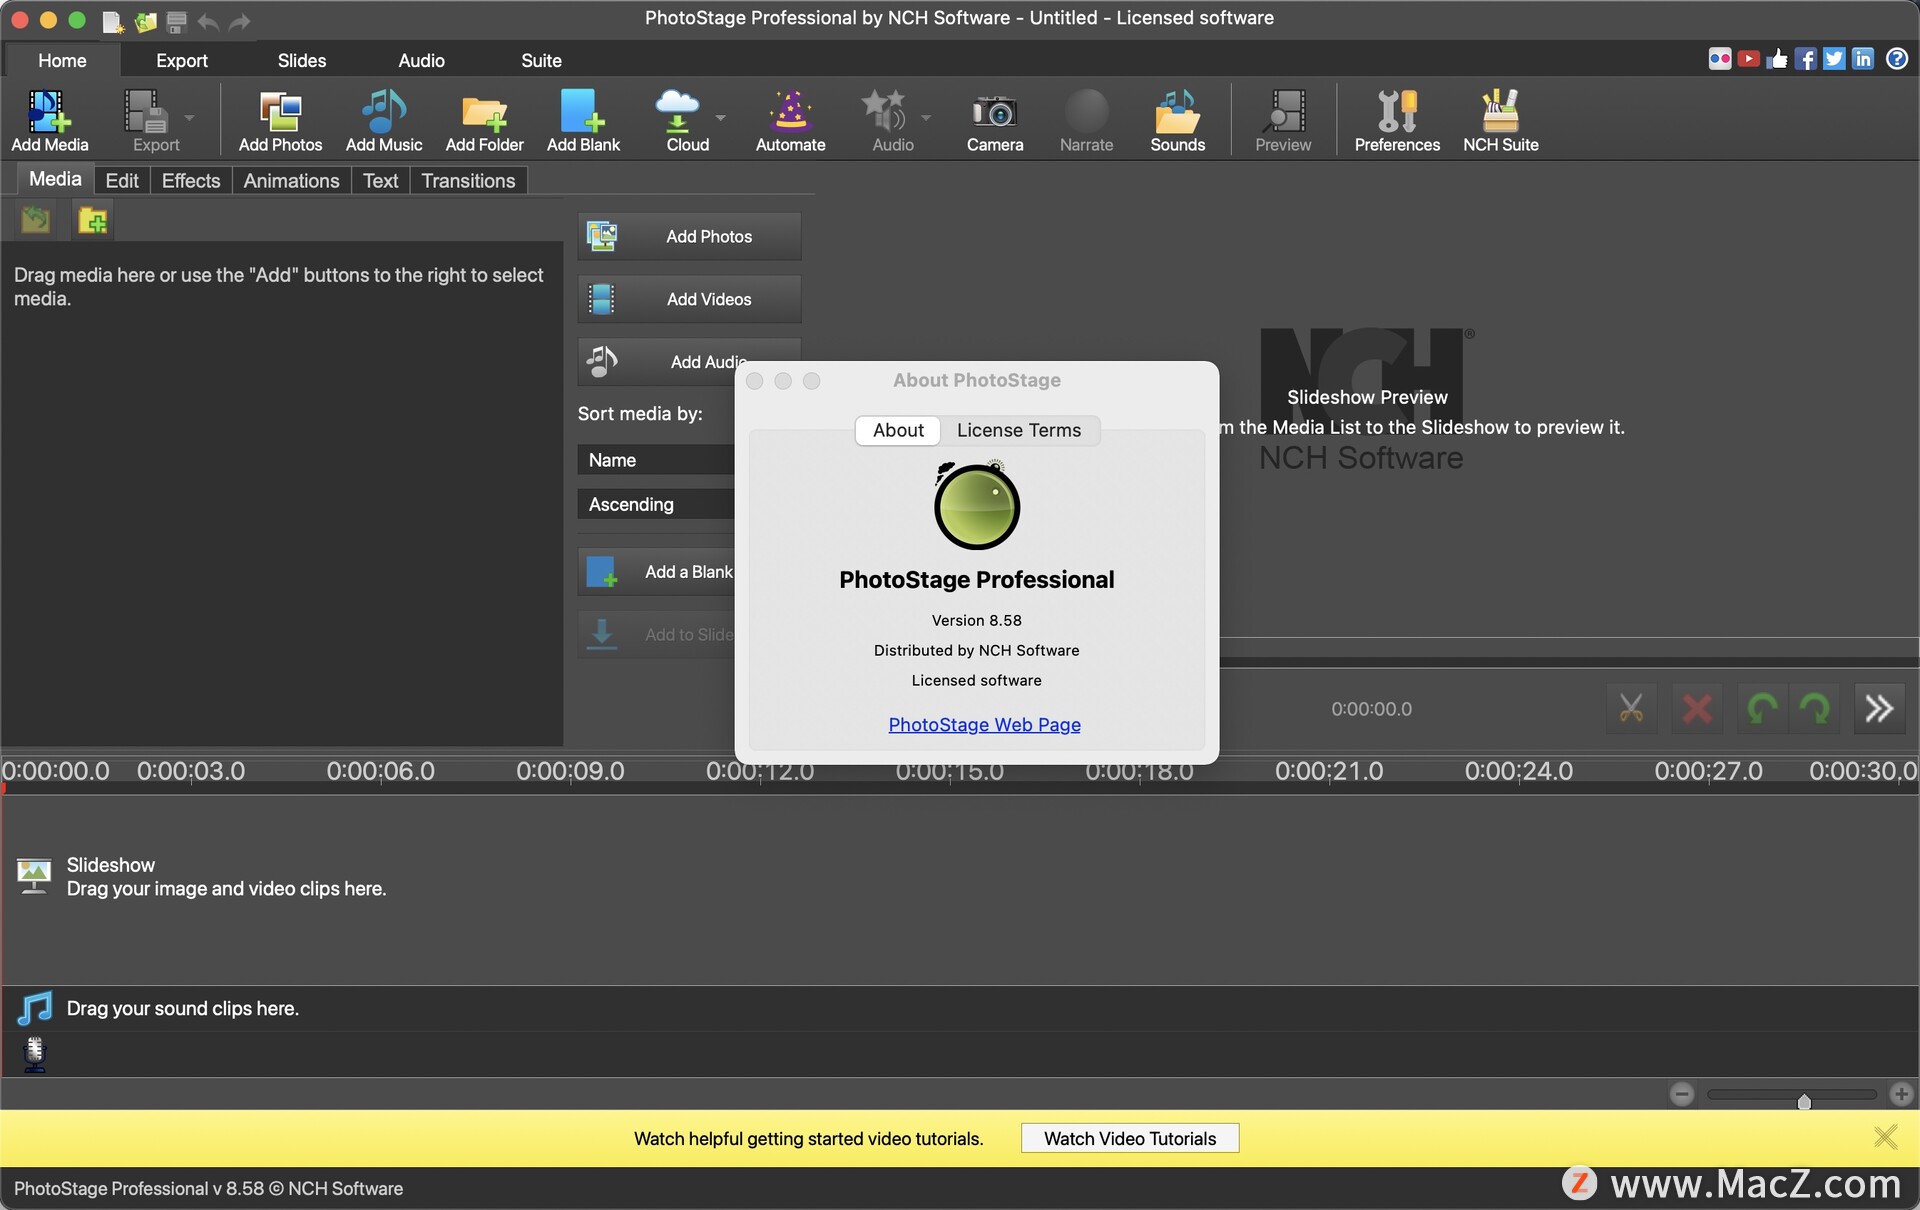1920x1210 pixels.
Task: Click the thumbs-up like icon
Action: click(x=1777, y=59)
